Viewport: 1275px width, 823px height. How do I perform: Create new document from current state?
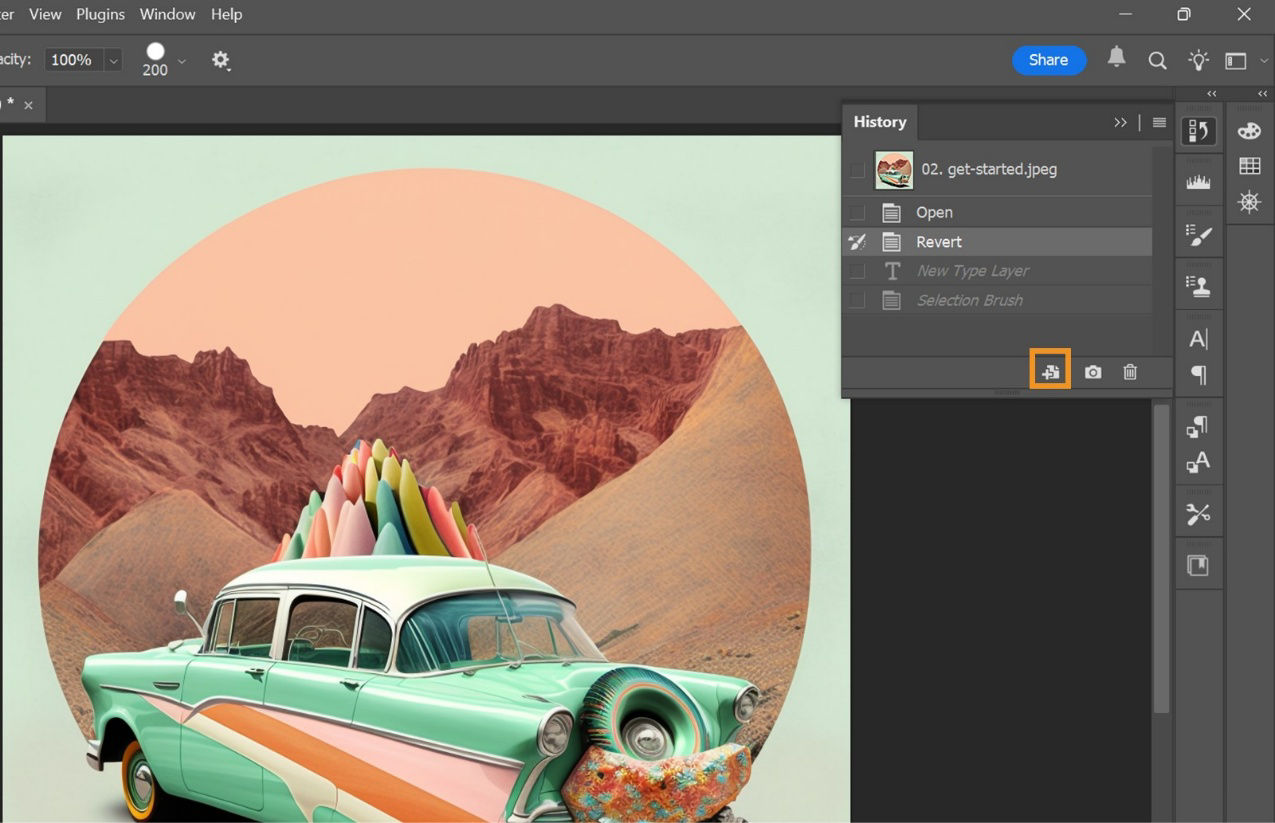[x=1050, y=371]
